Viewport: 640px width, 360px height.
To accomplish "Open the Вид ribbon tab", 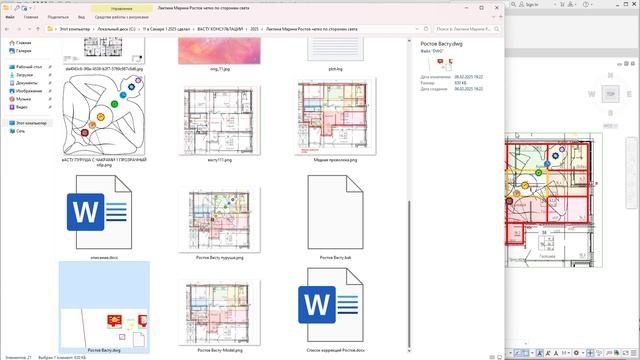I will [82, 17].
